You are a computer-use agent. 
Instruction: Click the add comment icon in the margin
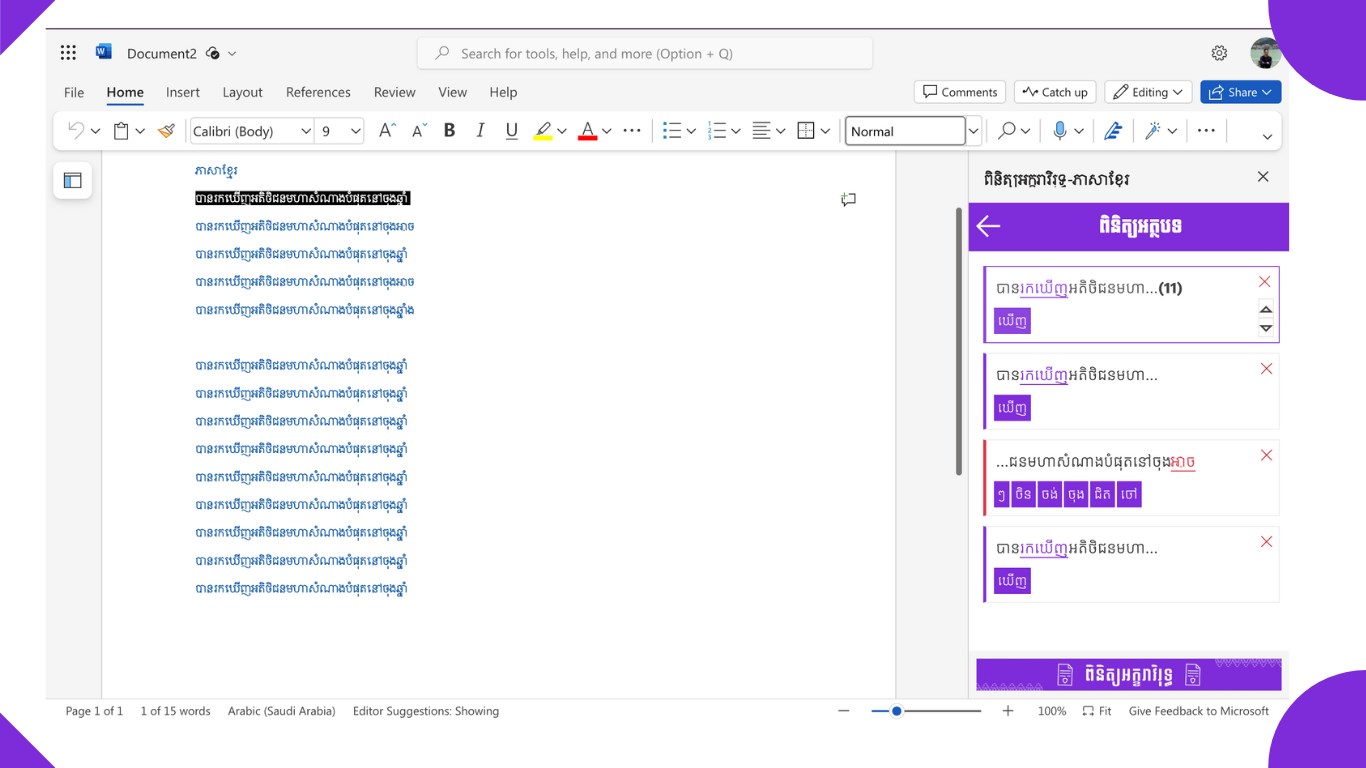(848, 200)
